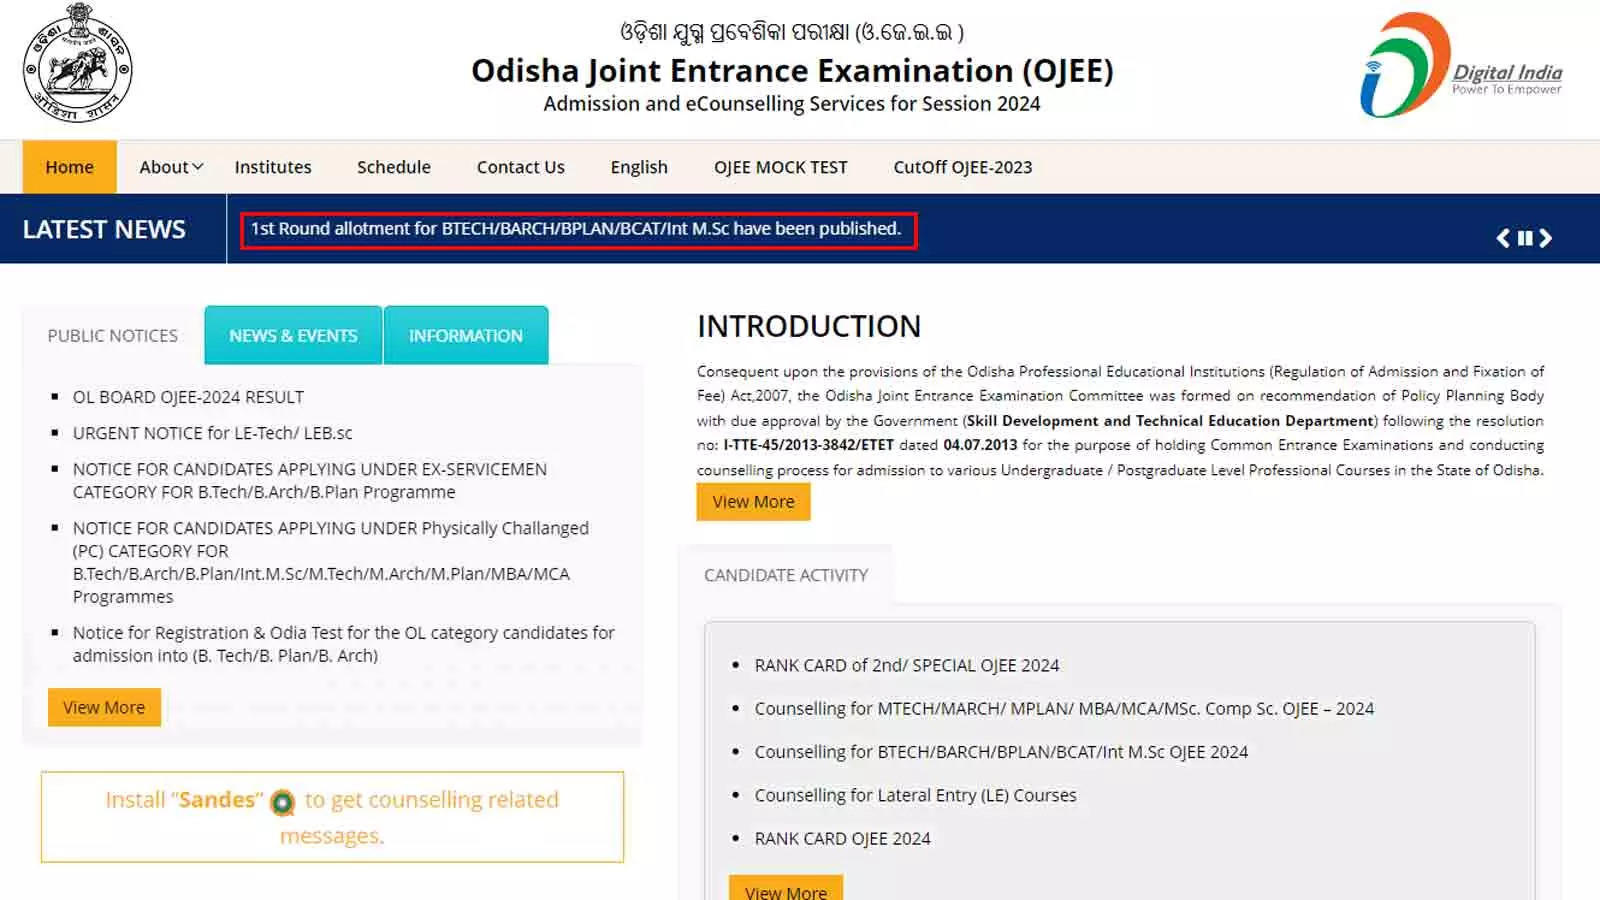Open the Odia Test registration notice
Viewport: 1600px width, 900px height.
click(343, 644)
